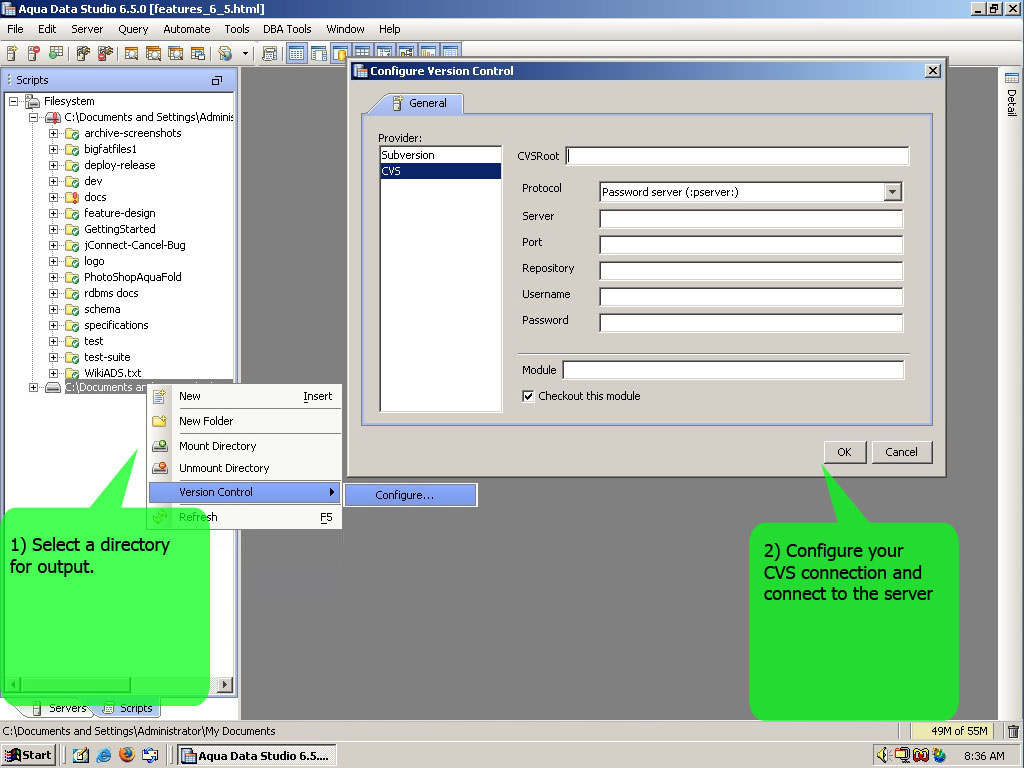1024x768 pixels.
Task: Open Internet Explorer from the quick launch bar
Action: (104, 756)
